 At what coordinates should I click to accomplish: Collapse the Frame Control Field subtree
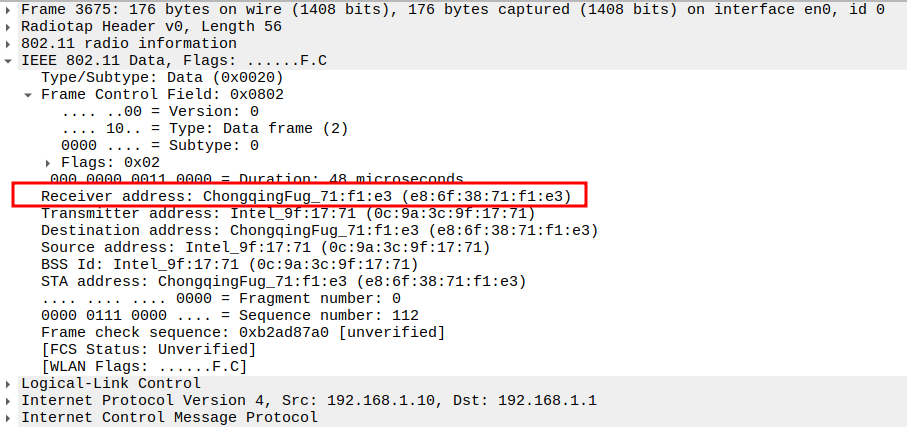pos(29,94)
